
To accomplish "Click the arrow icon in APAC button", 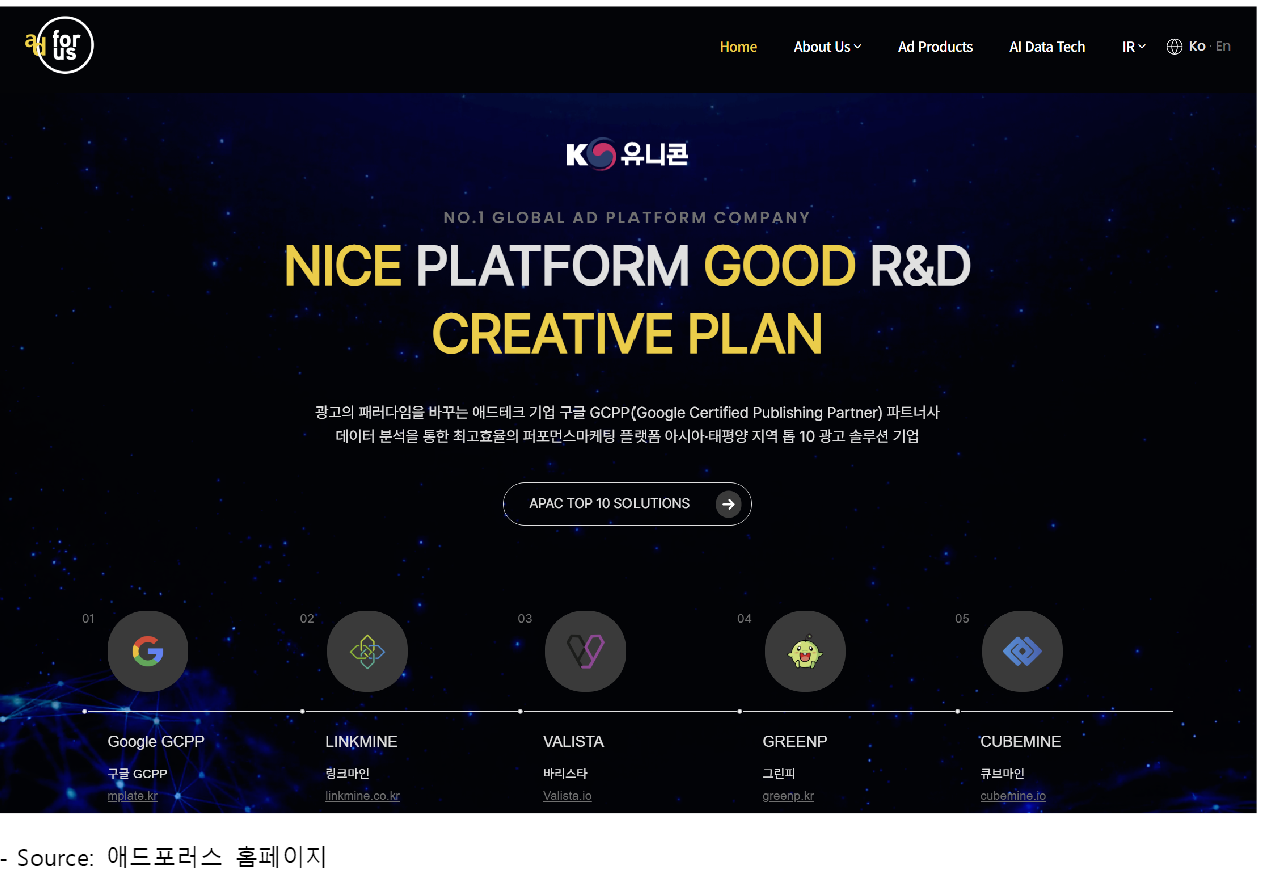I will point(728,504).
